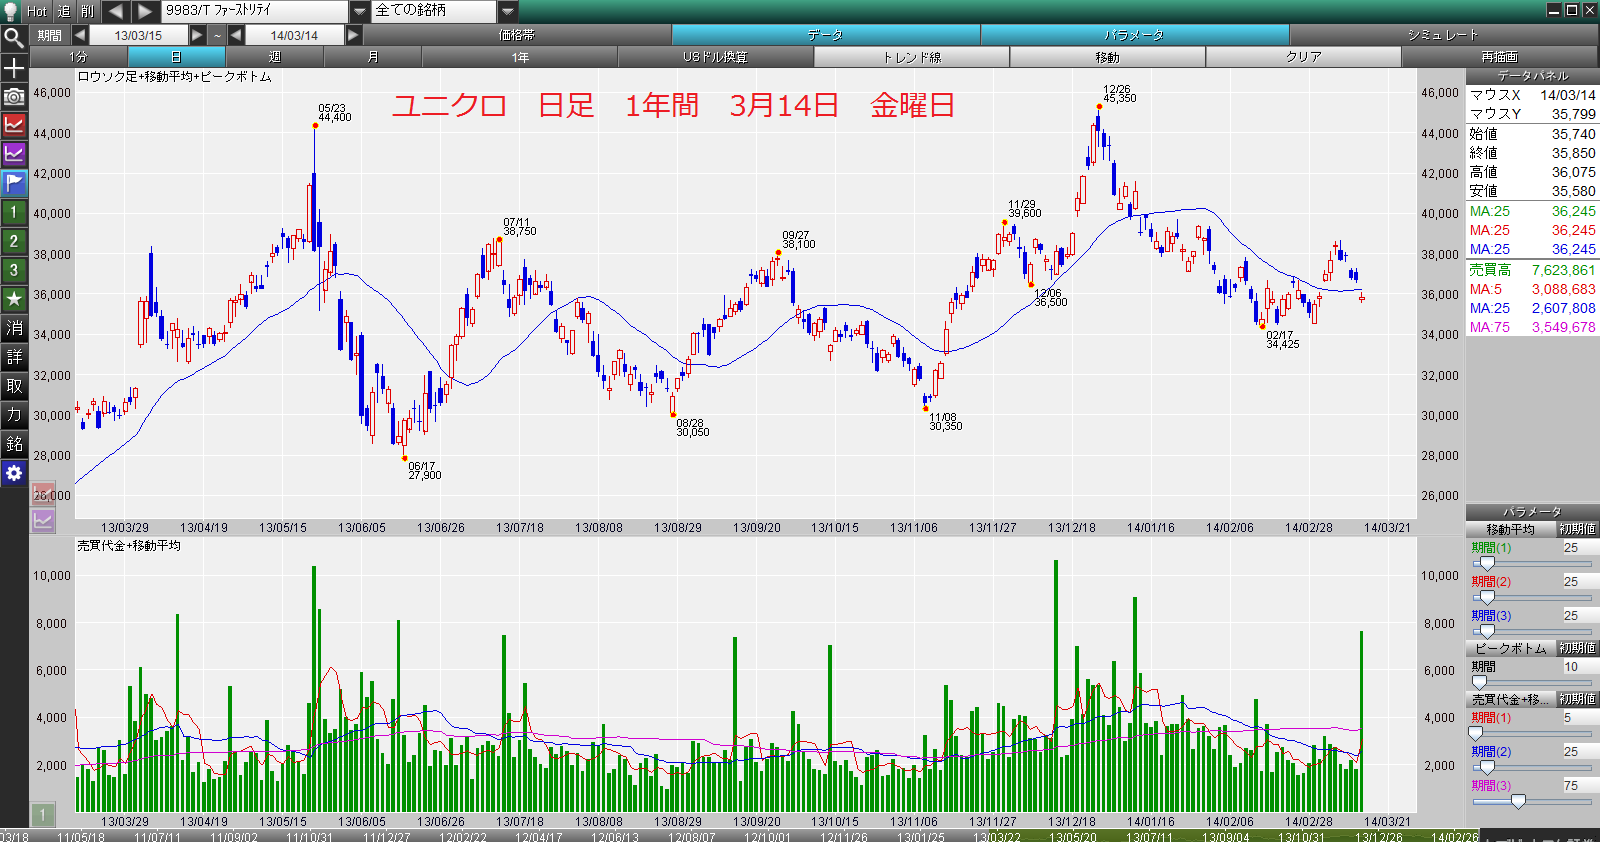Step start date 13/03/15 backward
The height and width of the screenshot is (842, 1610).
[x=80, y=35]
